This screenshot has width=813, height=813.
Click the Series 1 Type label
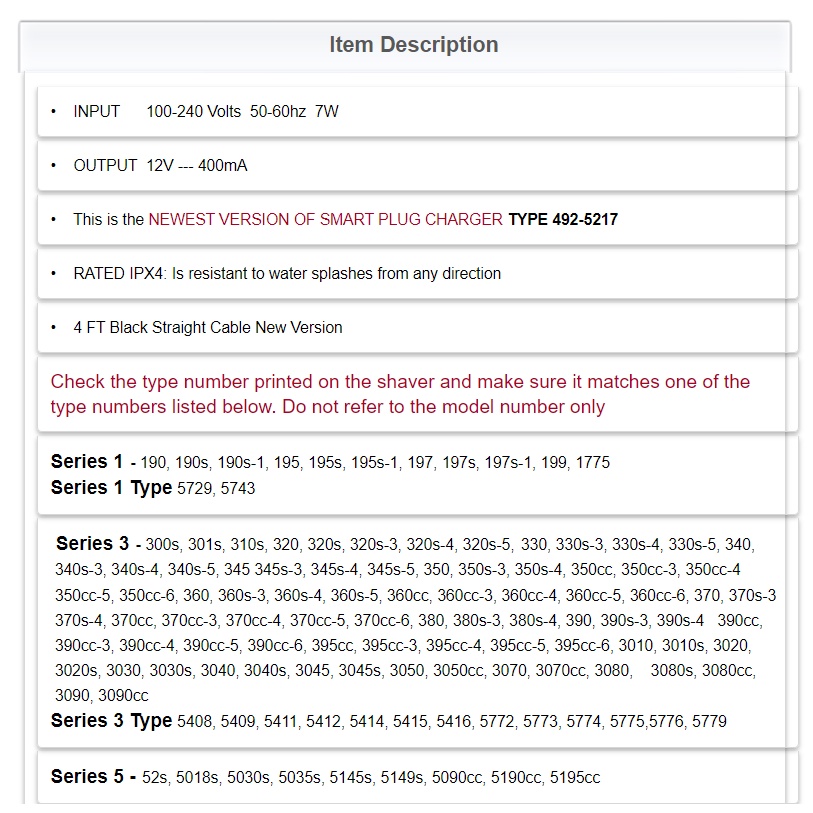(111, 488)
